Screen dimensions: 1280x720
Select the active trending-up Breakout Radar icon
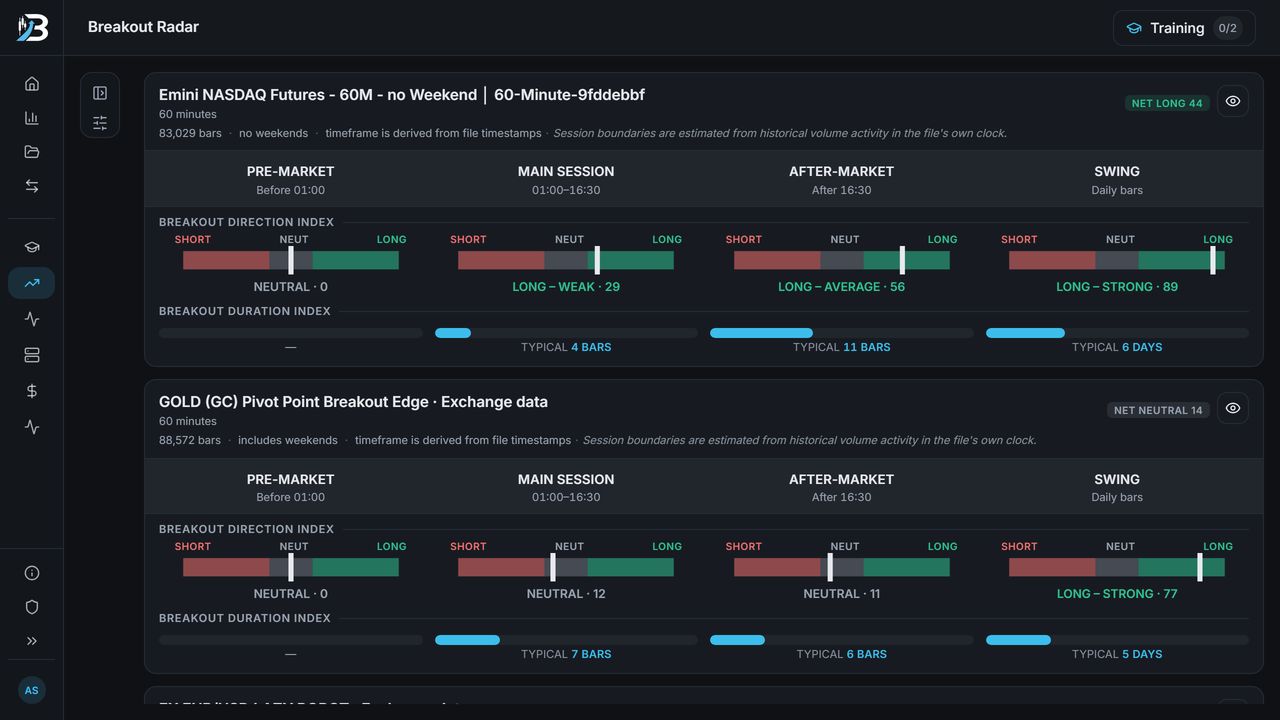[x=32, y=283]
